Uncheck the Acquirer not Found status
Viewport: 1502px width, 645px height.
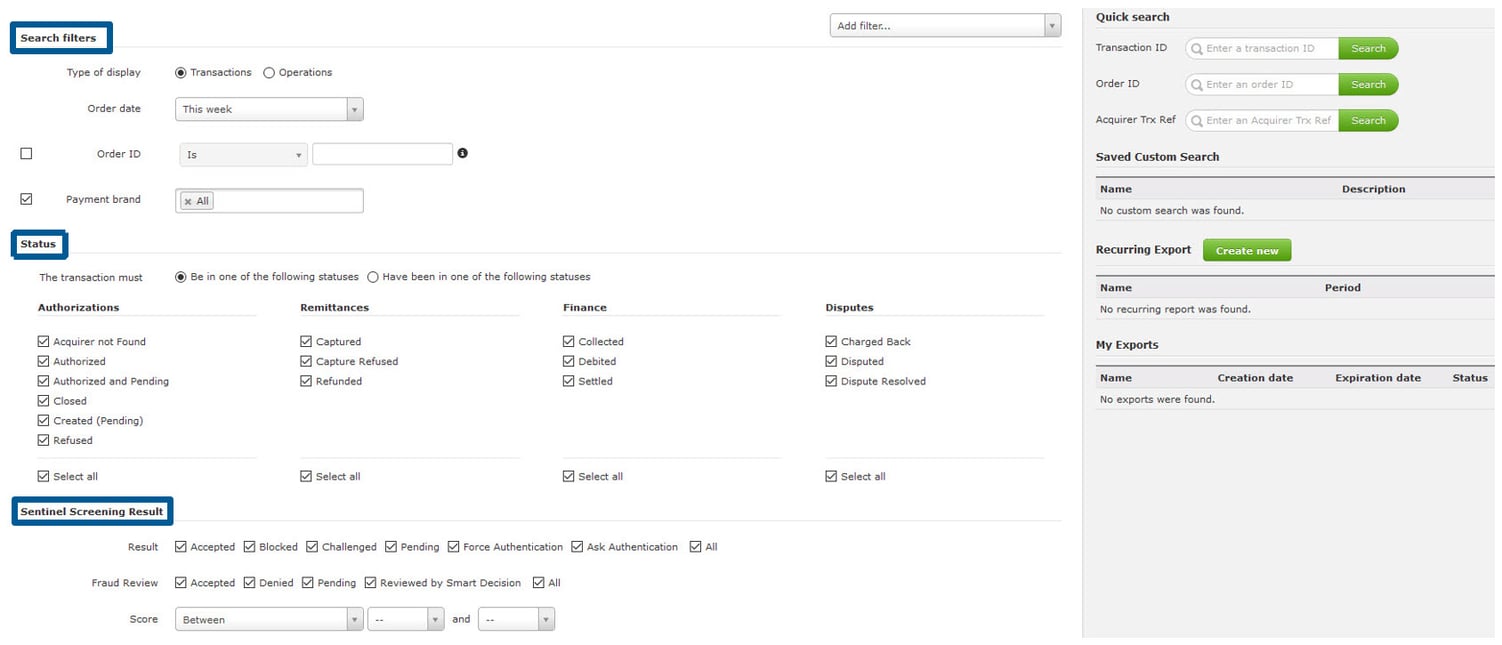coord(43,341)
